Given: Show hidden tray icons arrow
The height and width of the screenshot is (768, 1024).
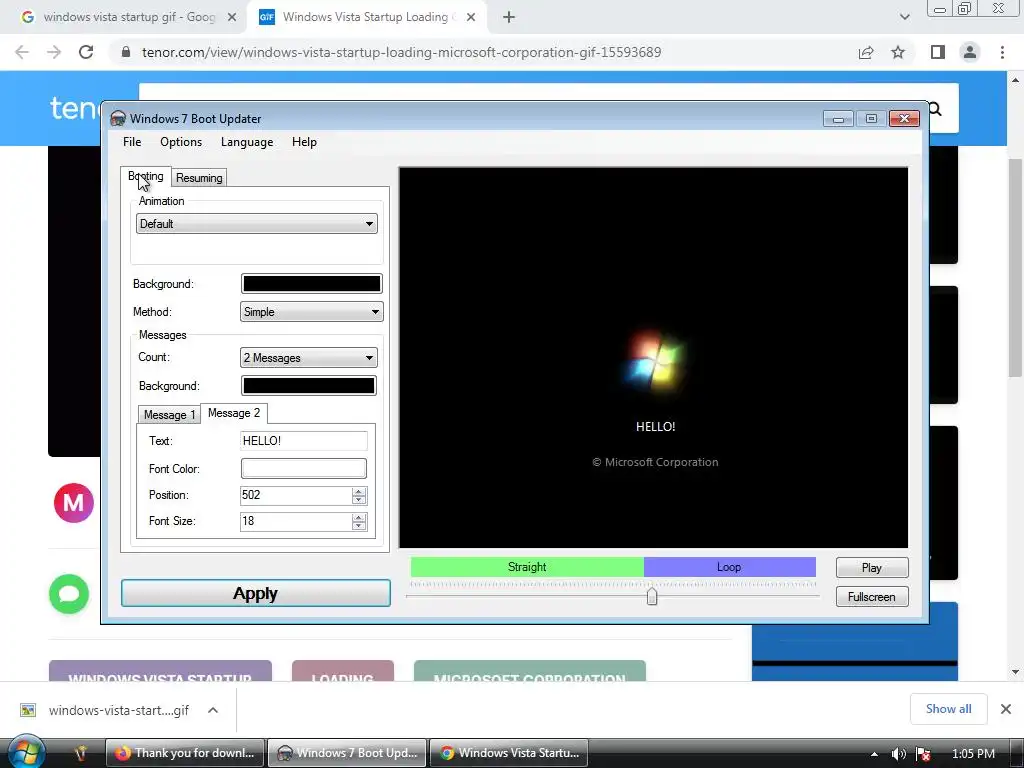Looking at the screenshot, I should pos(874,754).
